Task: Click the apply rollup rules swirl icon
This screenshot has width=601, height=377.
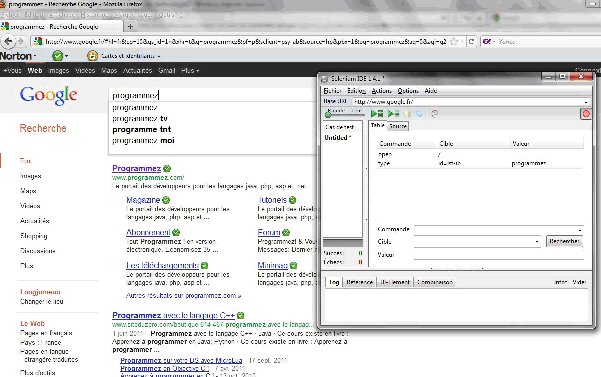Action: 434,114
